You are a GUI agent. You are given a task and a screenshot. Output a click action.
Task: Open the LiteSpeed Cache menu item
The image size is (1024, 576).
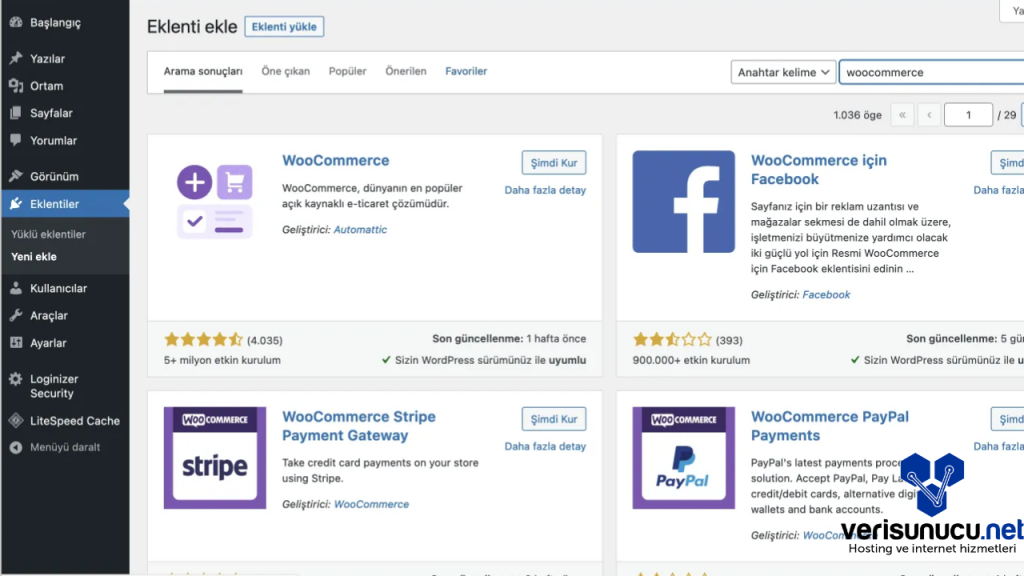[x=65, y=421]
